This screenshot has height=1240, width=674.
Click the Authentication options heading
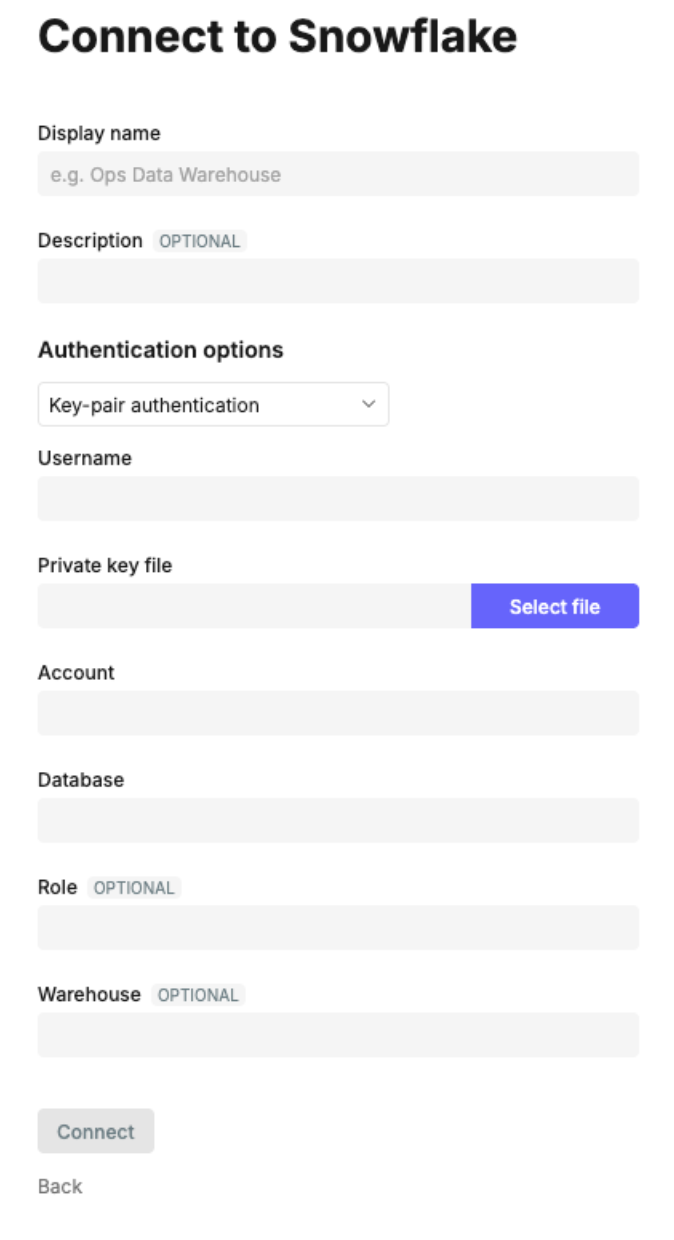[160, 350]
